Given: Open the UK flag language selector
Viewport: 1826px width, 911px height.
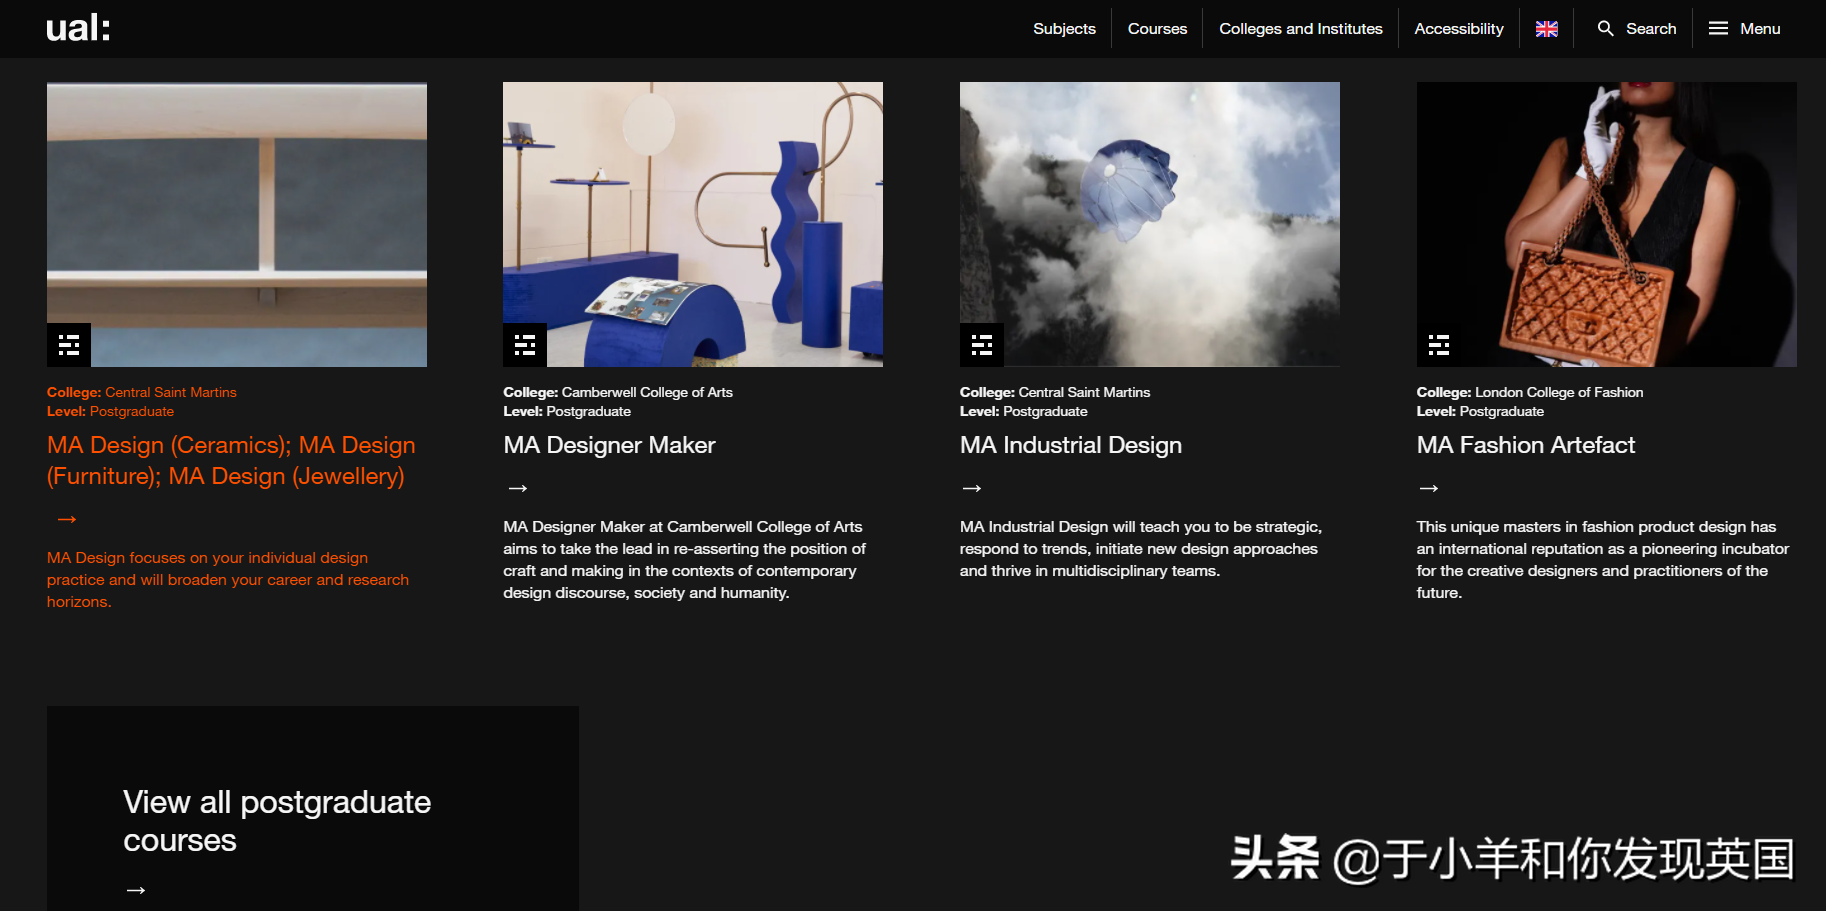Looking at the screenshot, I should tap(1546, 29).
